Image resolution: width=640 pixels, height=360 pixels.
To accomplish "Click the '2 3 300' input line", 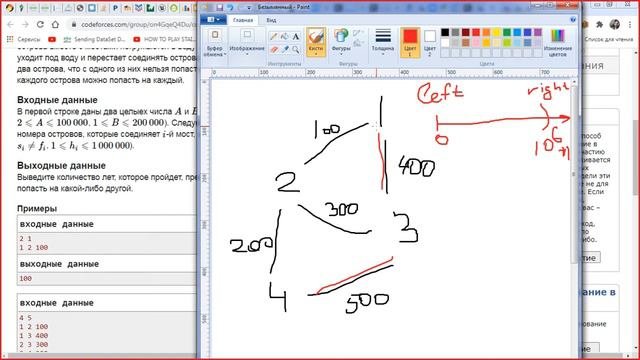I will (33, 344).
